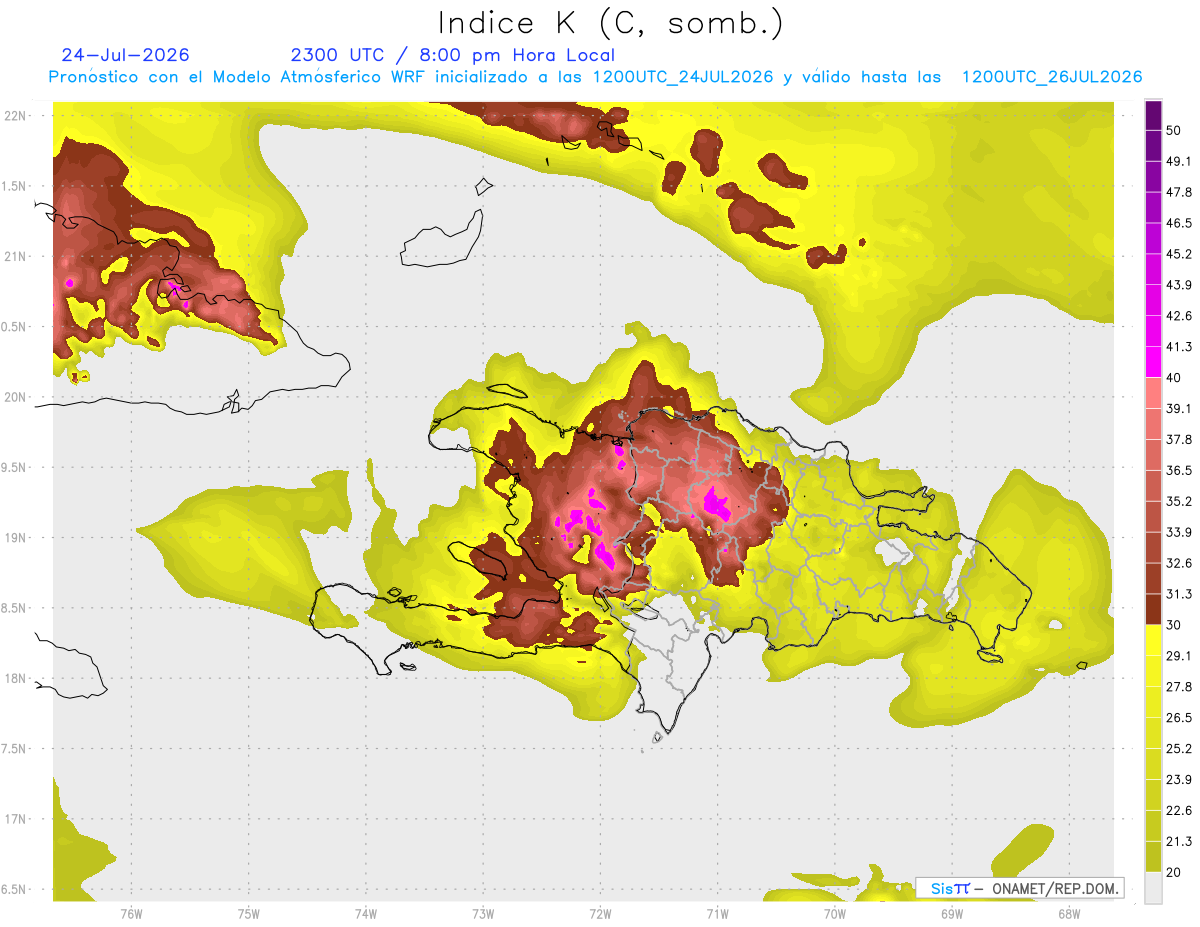Click the '35.2' color scale value
Screen dimensions: 1200x927
pos(1178,501)
